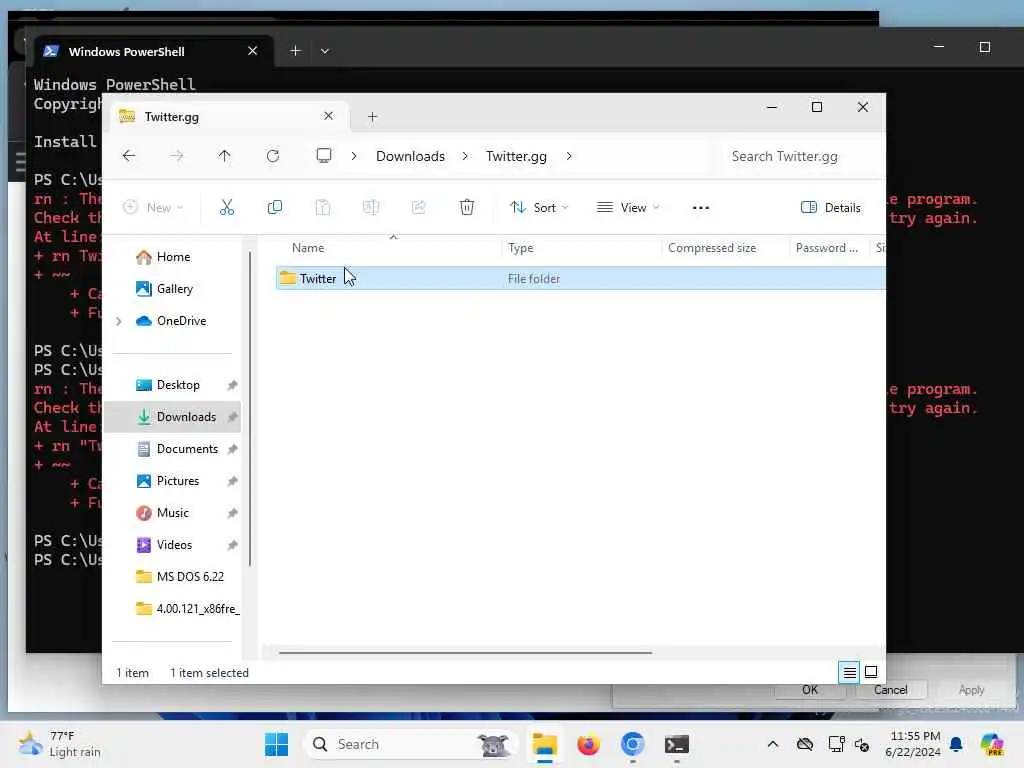Open Home in navigation pane
The image size is (1024, 768).
[173, 257]
